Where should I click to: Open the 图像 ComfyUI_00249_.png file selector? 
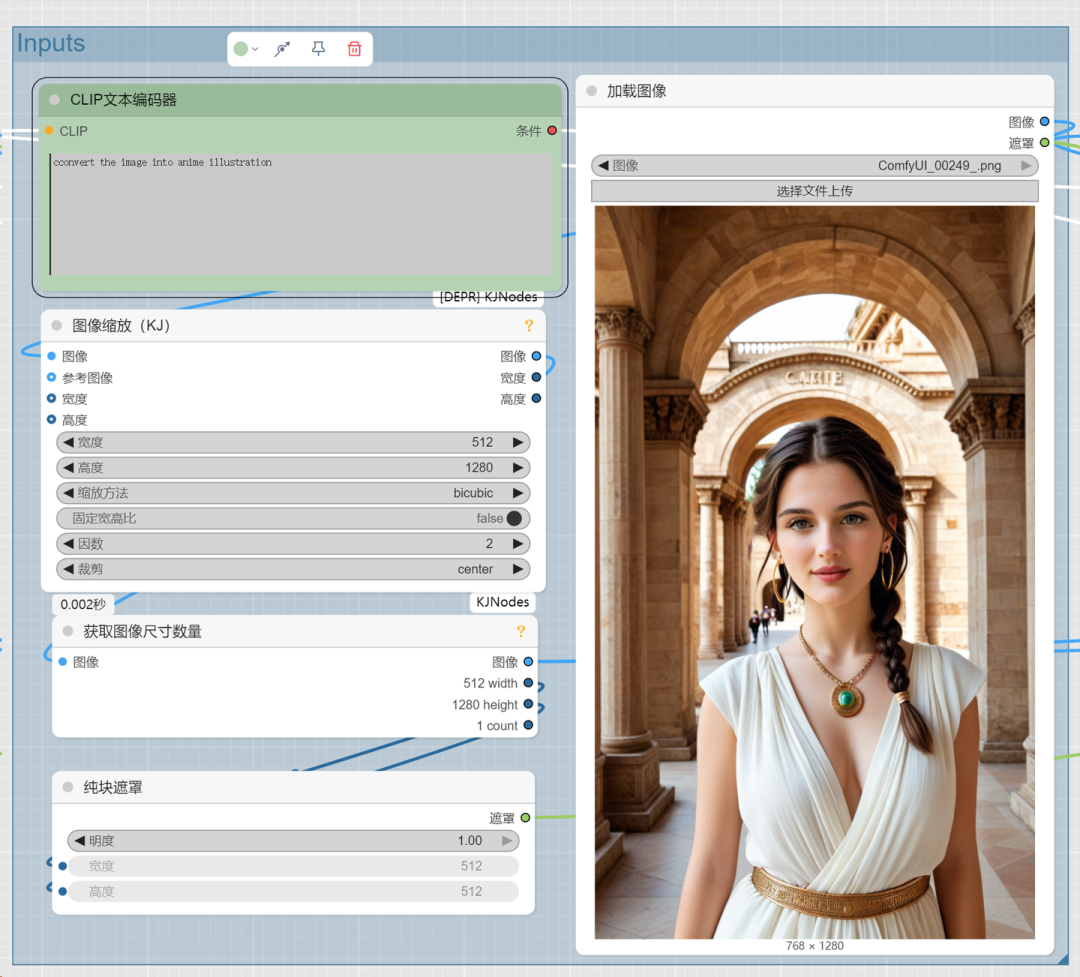[x=814, y=165]
